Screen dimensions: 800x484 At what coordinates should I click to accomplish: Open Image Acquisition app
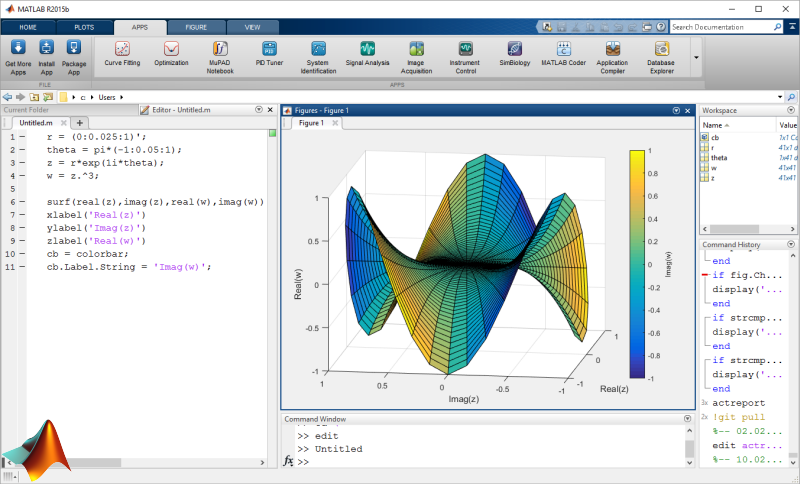416,57
